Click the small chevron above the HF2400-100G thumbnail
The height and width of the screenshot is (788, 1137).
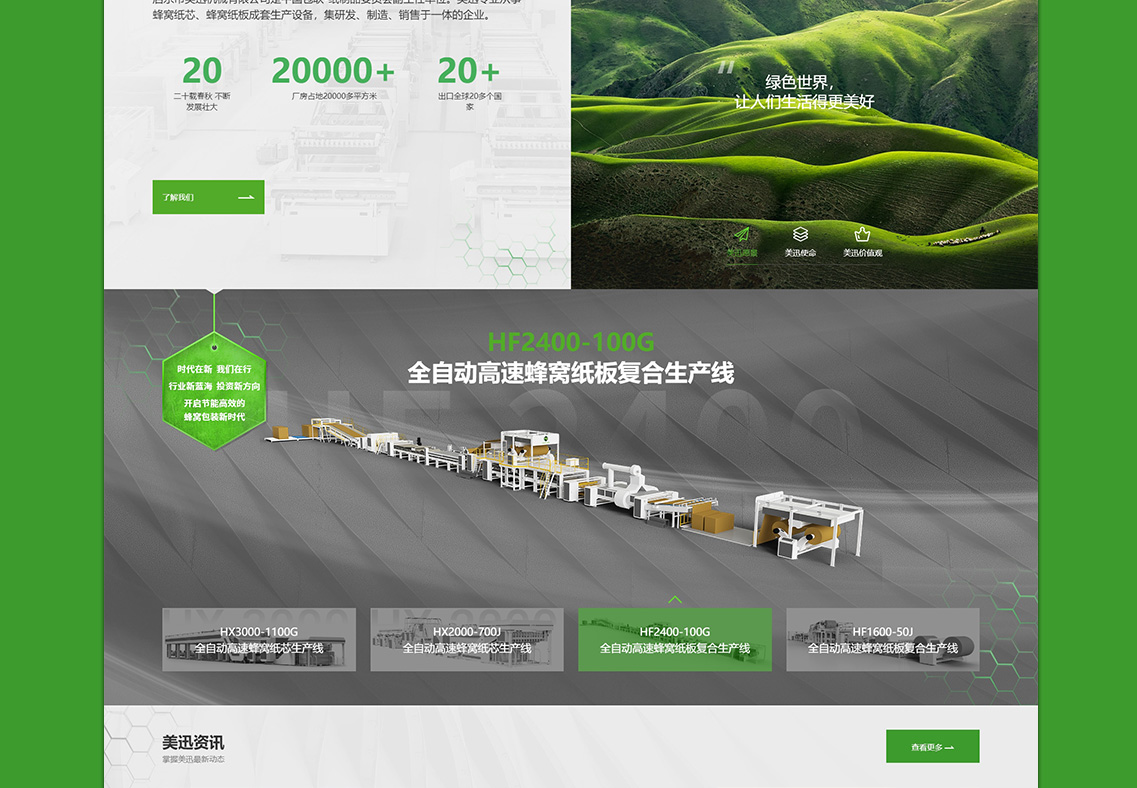tap(674, 600)
